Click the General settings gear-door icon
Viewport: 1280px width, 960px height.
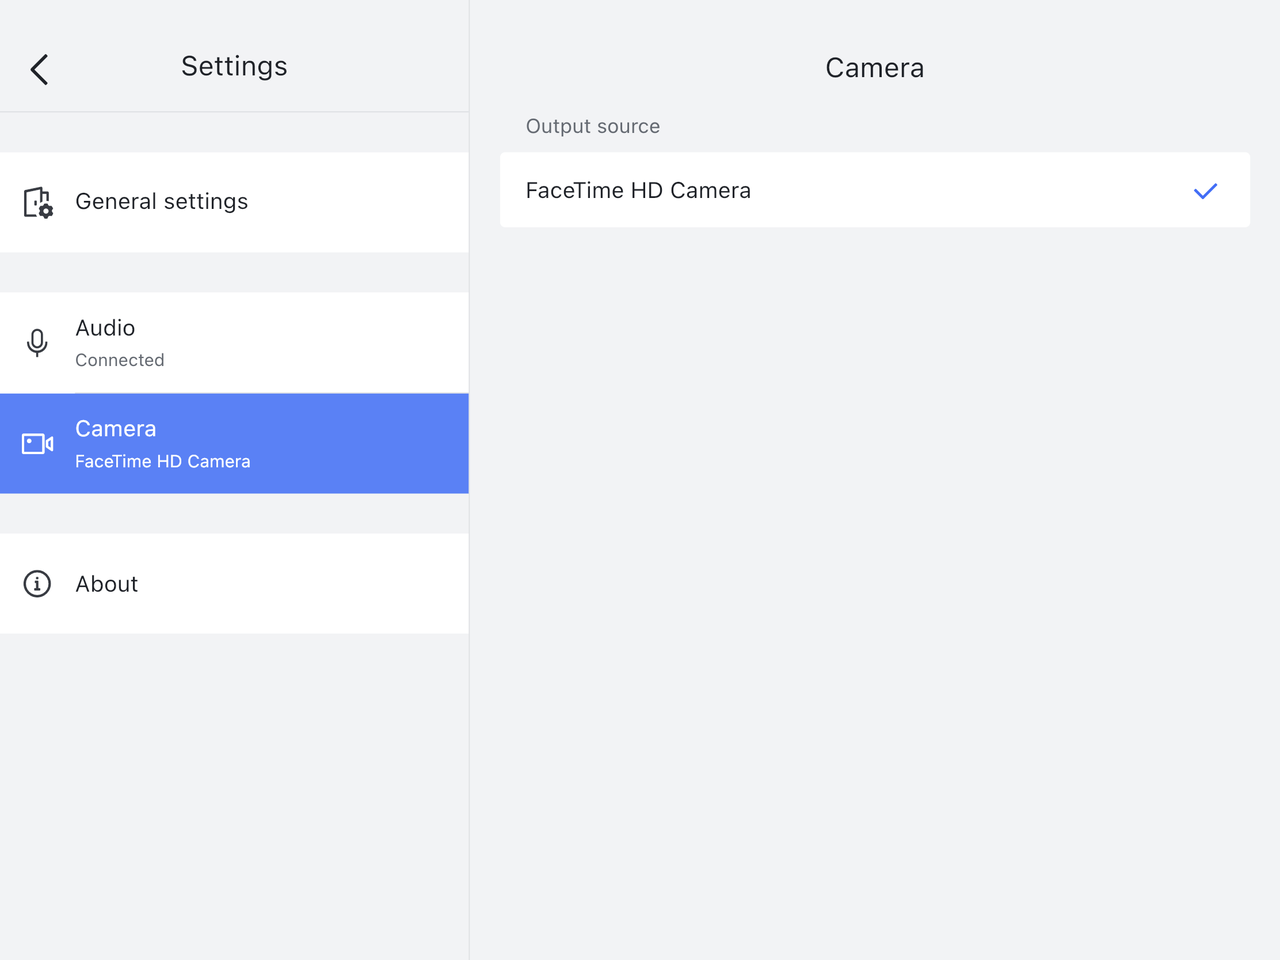(38, 202)
